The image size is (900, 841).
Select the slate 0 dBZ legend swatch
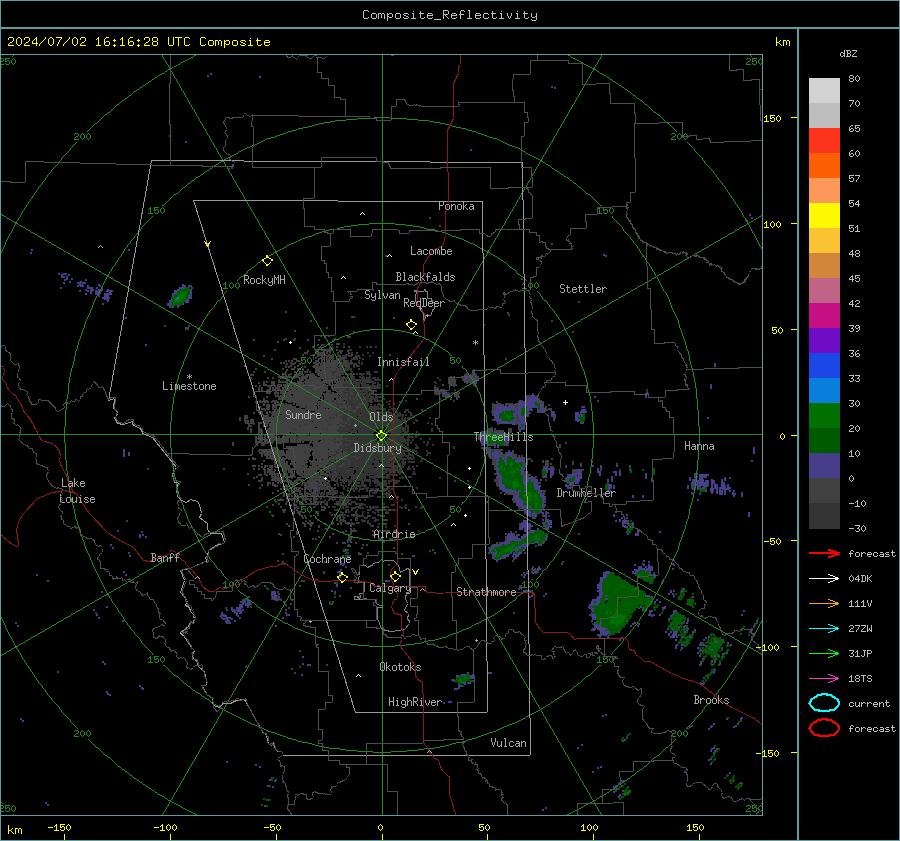tap(824, 466)
